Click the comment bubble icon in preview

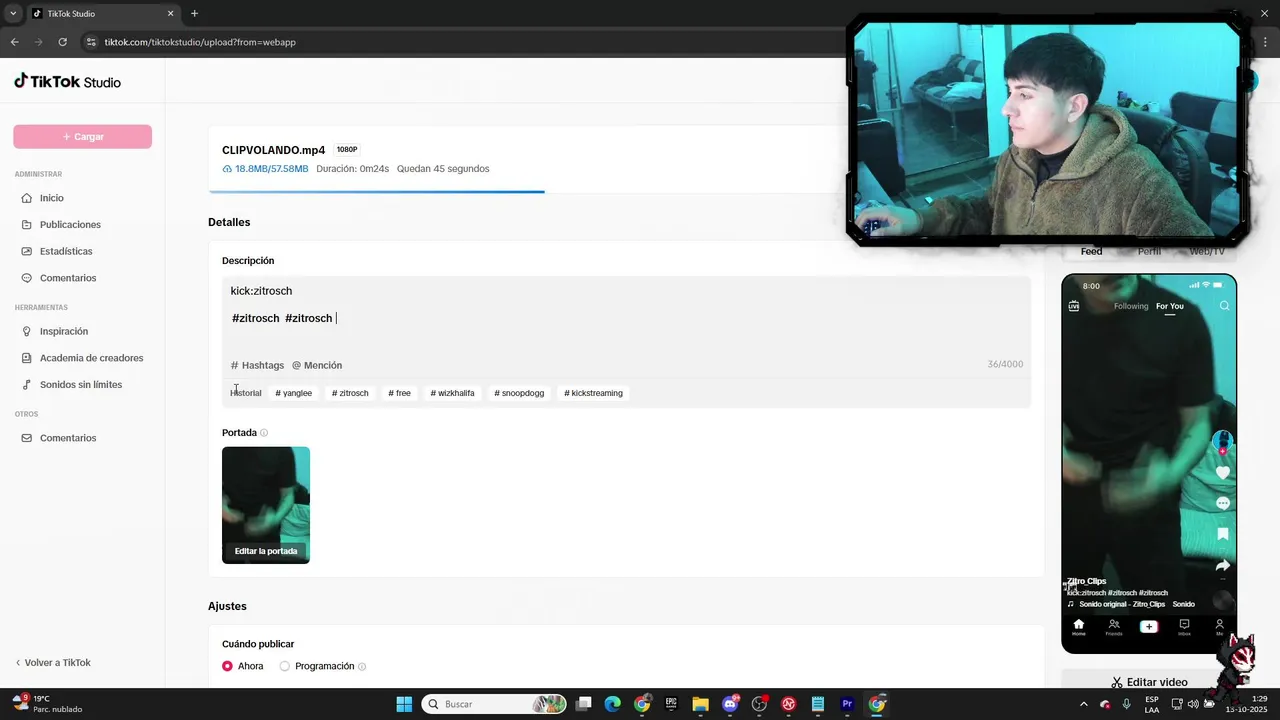[x=1222, y=503]
